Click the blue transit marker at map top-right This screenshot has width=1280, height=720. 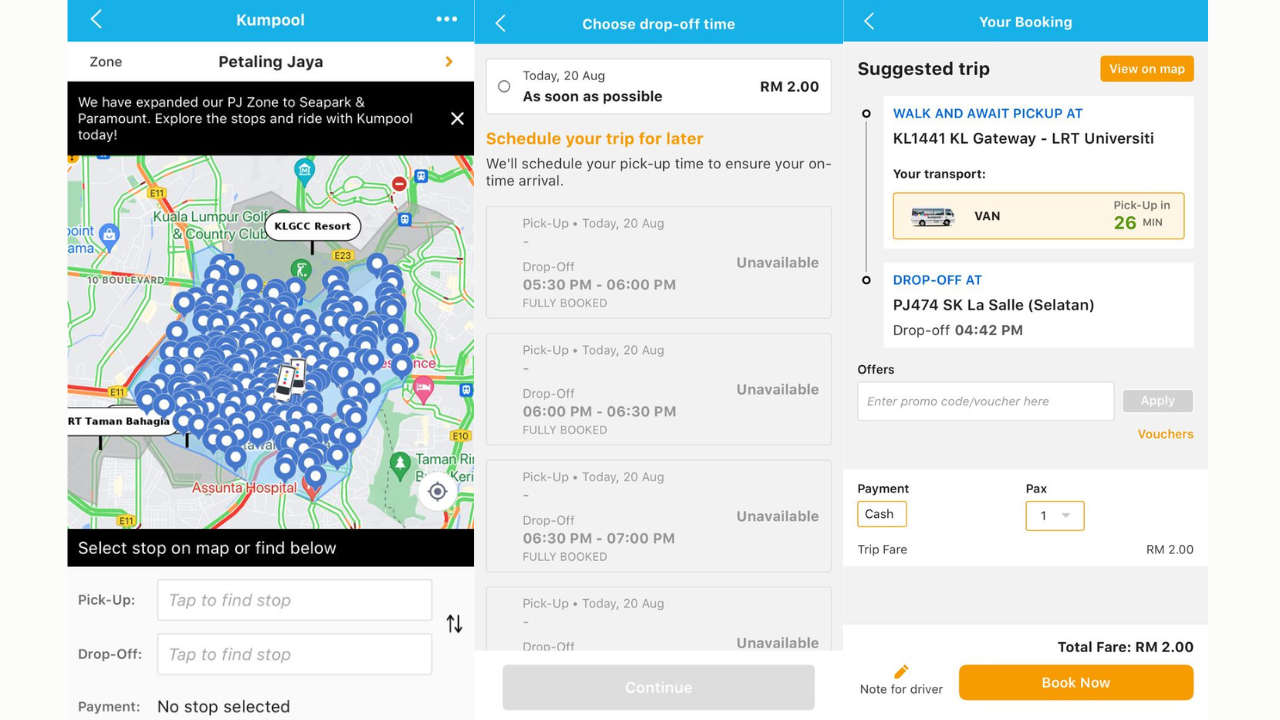pos(422,177)
